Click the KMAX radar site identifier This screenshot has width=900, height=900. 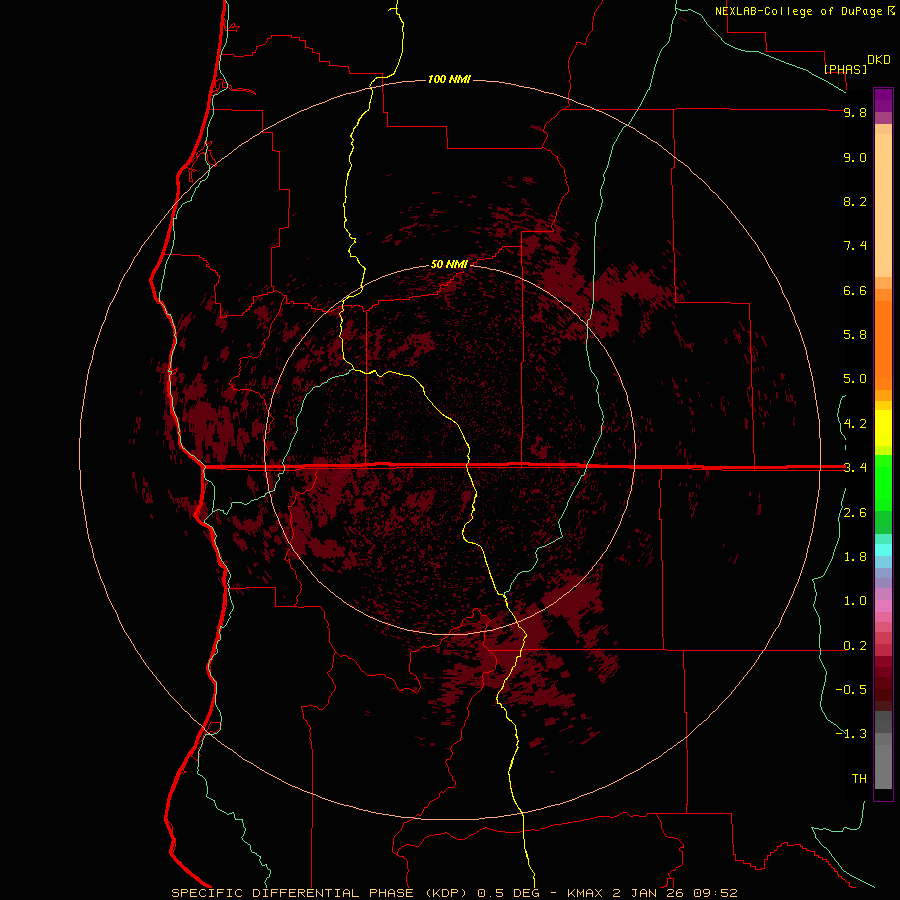(585, 893)
